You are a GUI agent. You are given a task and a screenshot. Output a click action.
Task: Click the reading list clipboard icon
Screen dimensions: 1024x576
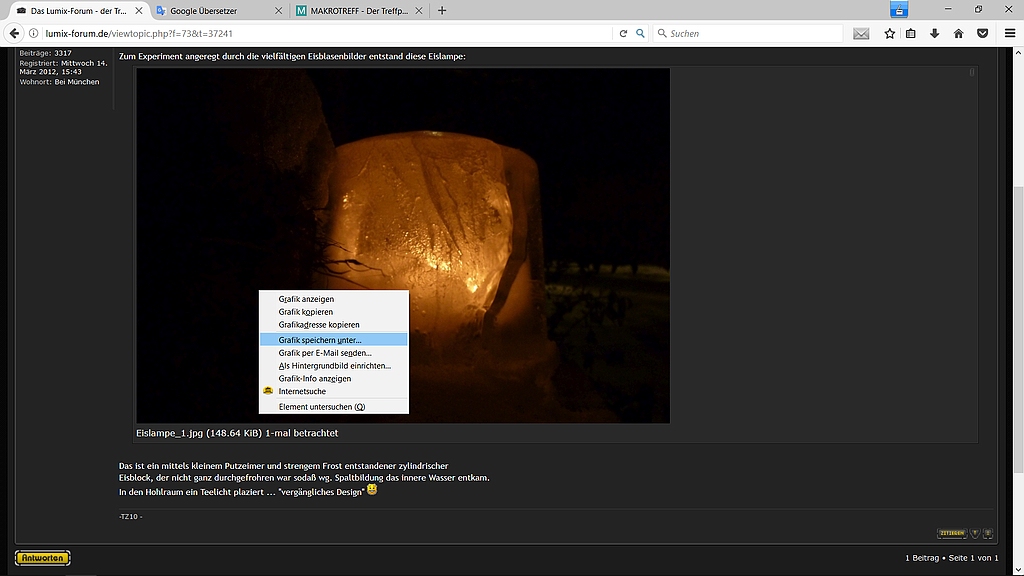pos(911,32)
